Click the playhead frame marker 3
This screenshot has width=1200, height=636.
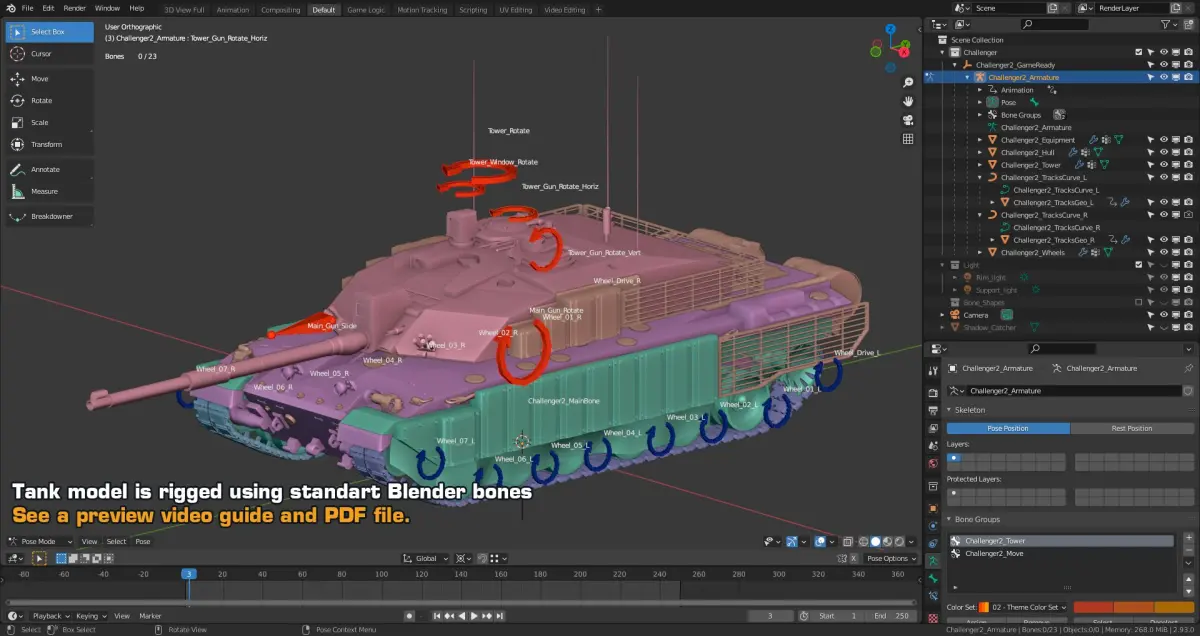(187, 574)
